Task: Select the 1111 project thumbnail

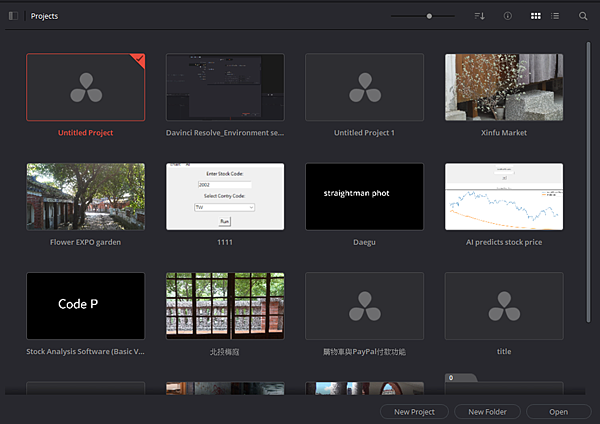Action: point(225,197)
